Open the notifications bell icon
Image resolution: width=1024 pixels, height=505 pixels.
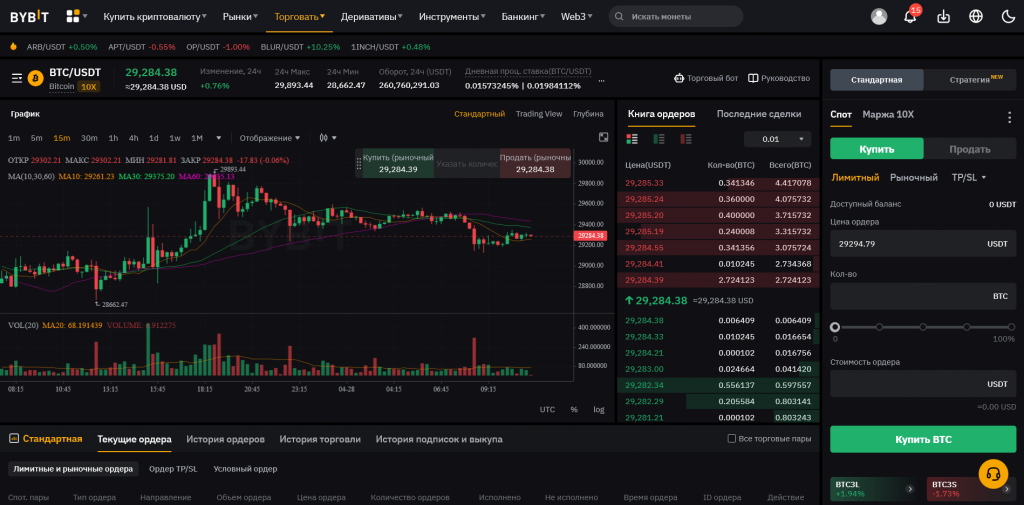(x=910, y=17)
